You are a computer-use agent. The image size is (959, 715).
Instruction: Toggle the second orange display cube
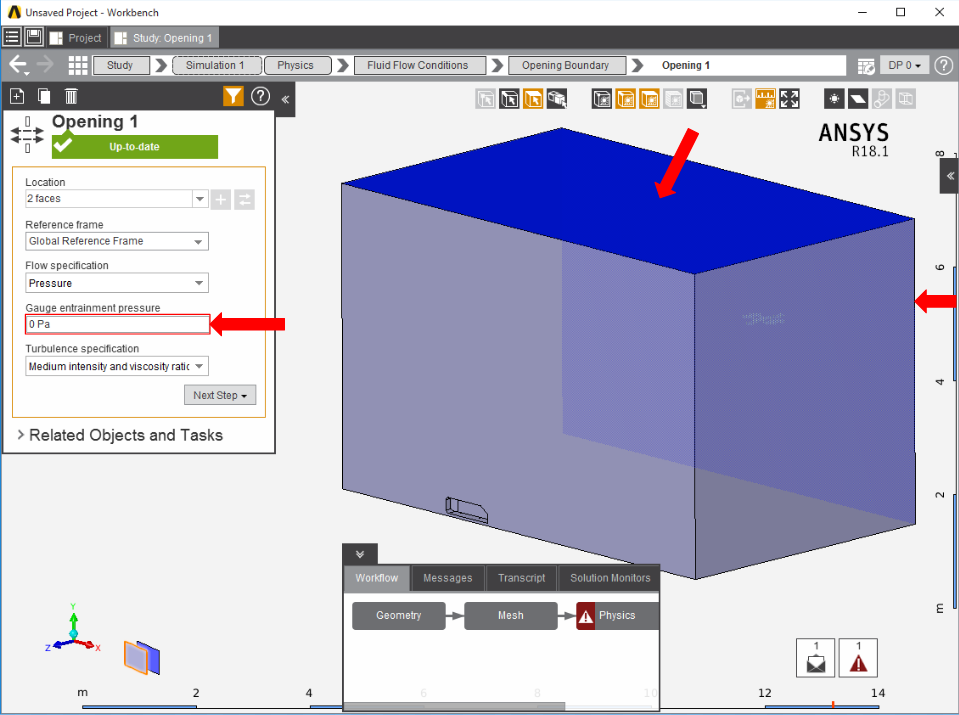click(650, 98)
